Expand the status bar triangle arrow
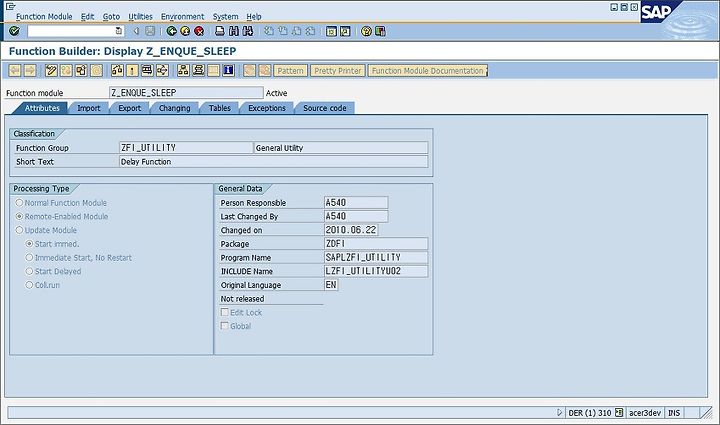The height and width of the screenshot is (425, 720). point(559,413)
